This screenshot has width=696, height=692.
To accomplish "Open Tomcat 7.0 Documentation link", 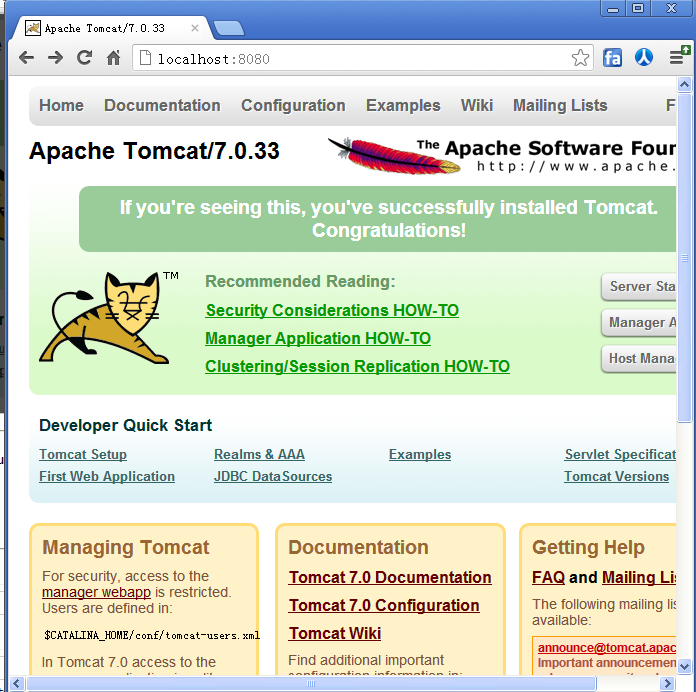I will point(390,577).
